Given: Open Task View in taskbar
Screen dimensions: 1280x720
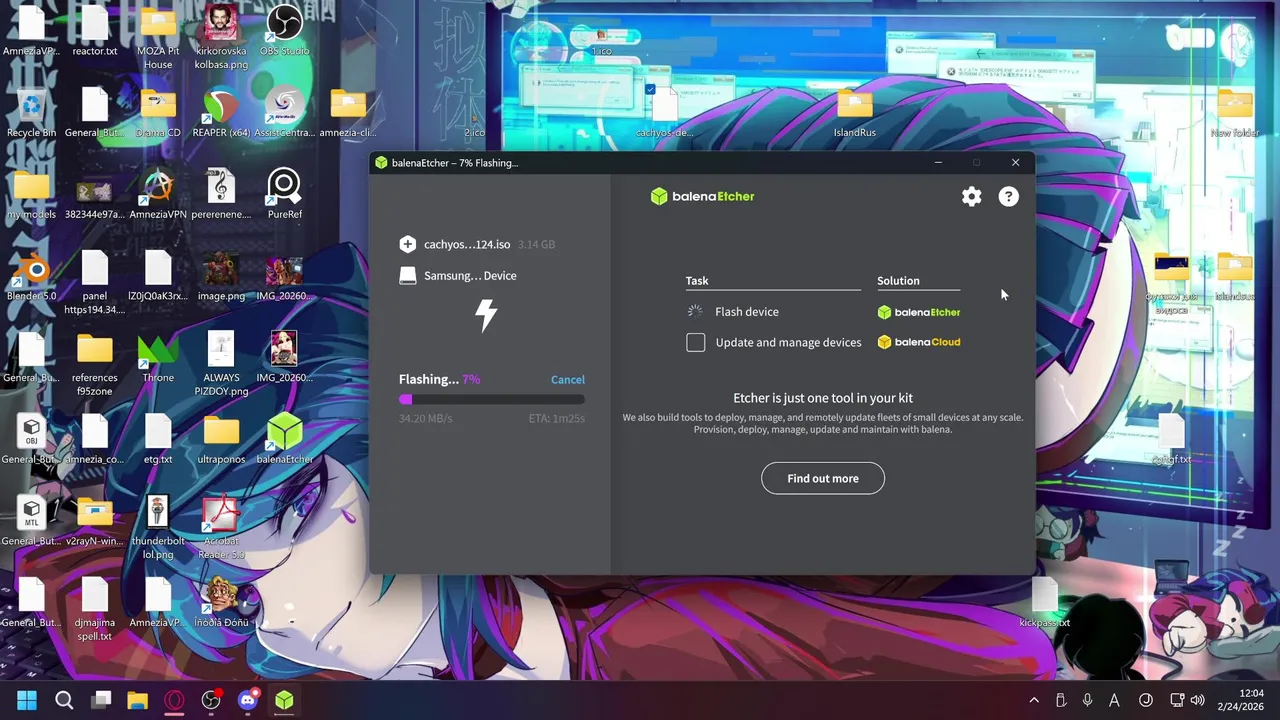Looking at the screenshot, I should [101, 700].
